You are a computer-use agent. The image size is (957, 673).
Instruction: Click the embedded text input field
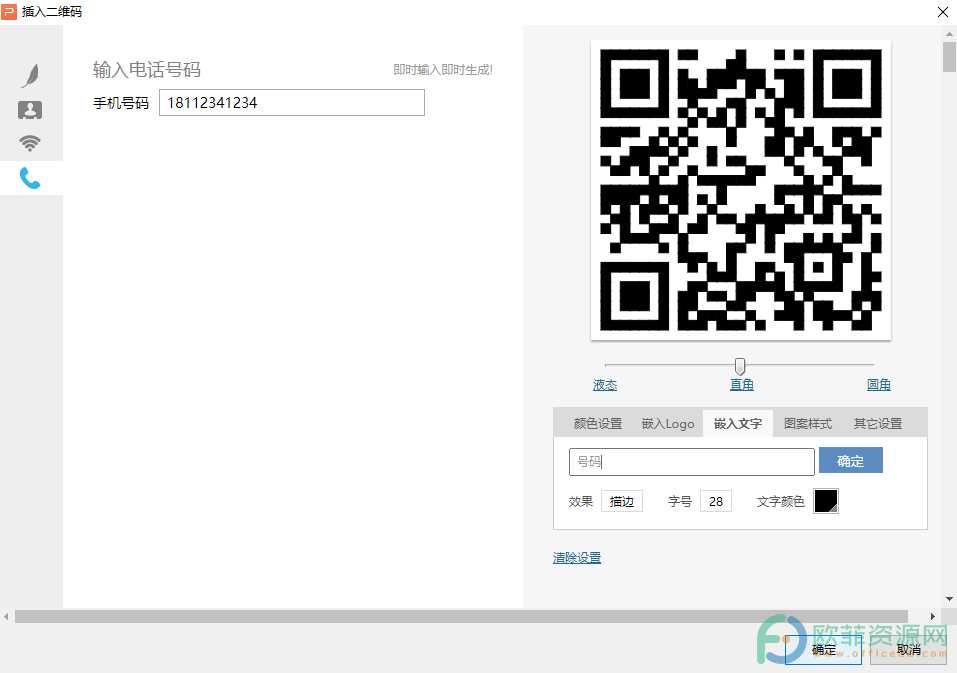[692, 462]
